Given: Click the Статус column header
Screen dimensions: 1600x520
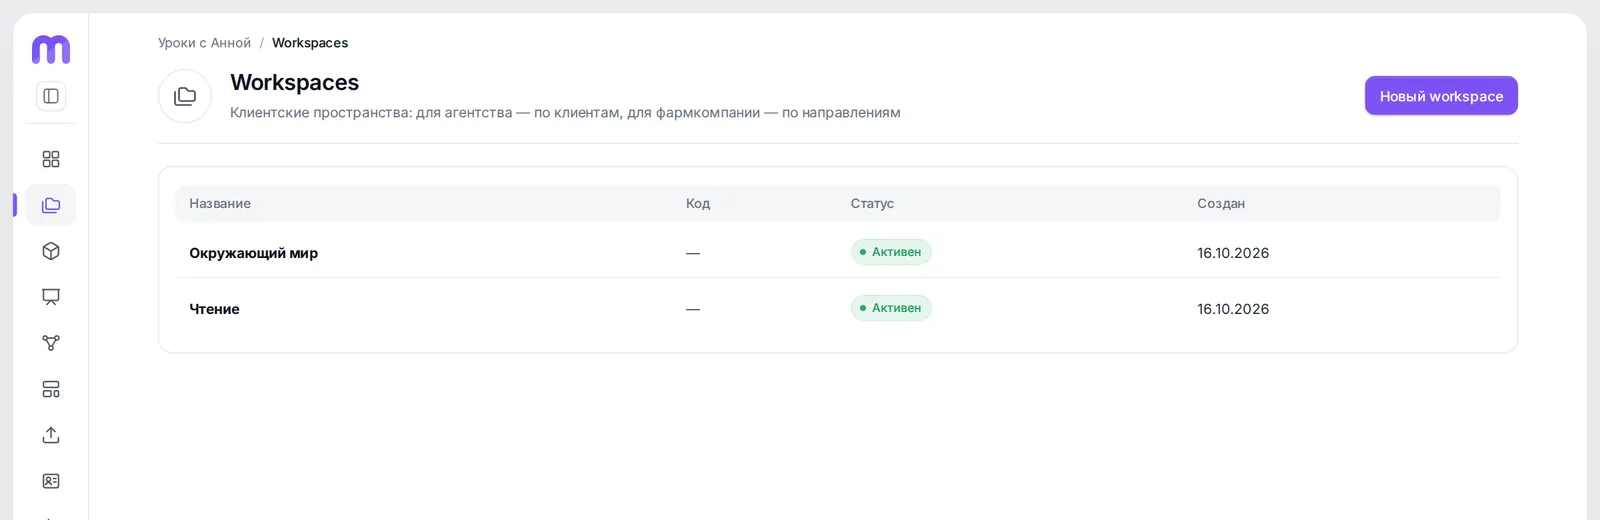Looking at the screenshot, I should [x=872, y=203].
